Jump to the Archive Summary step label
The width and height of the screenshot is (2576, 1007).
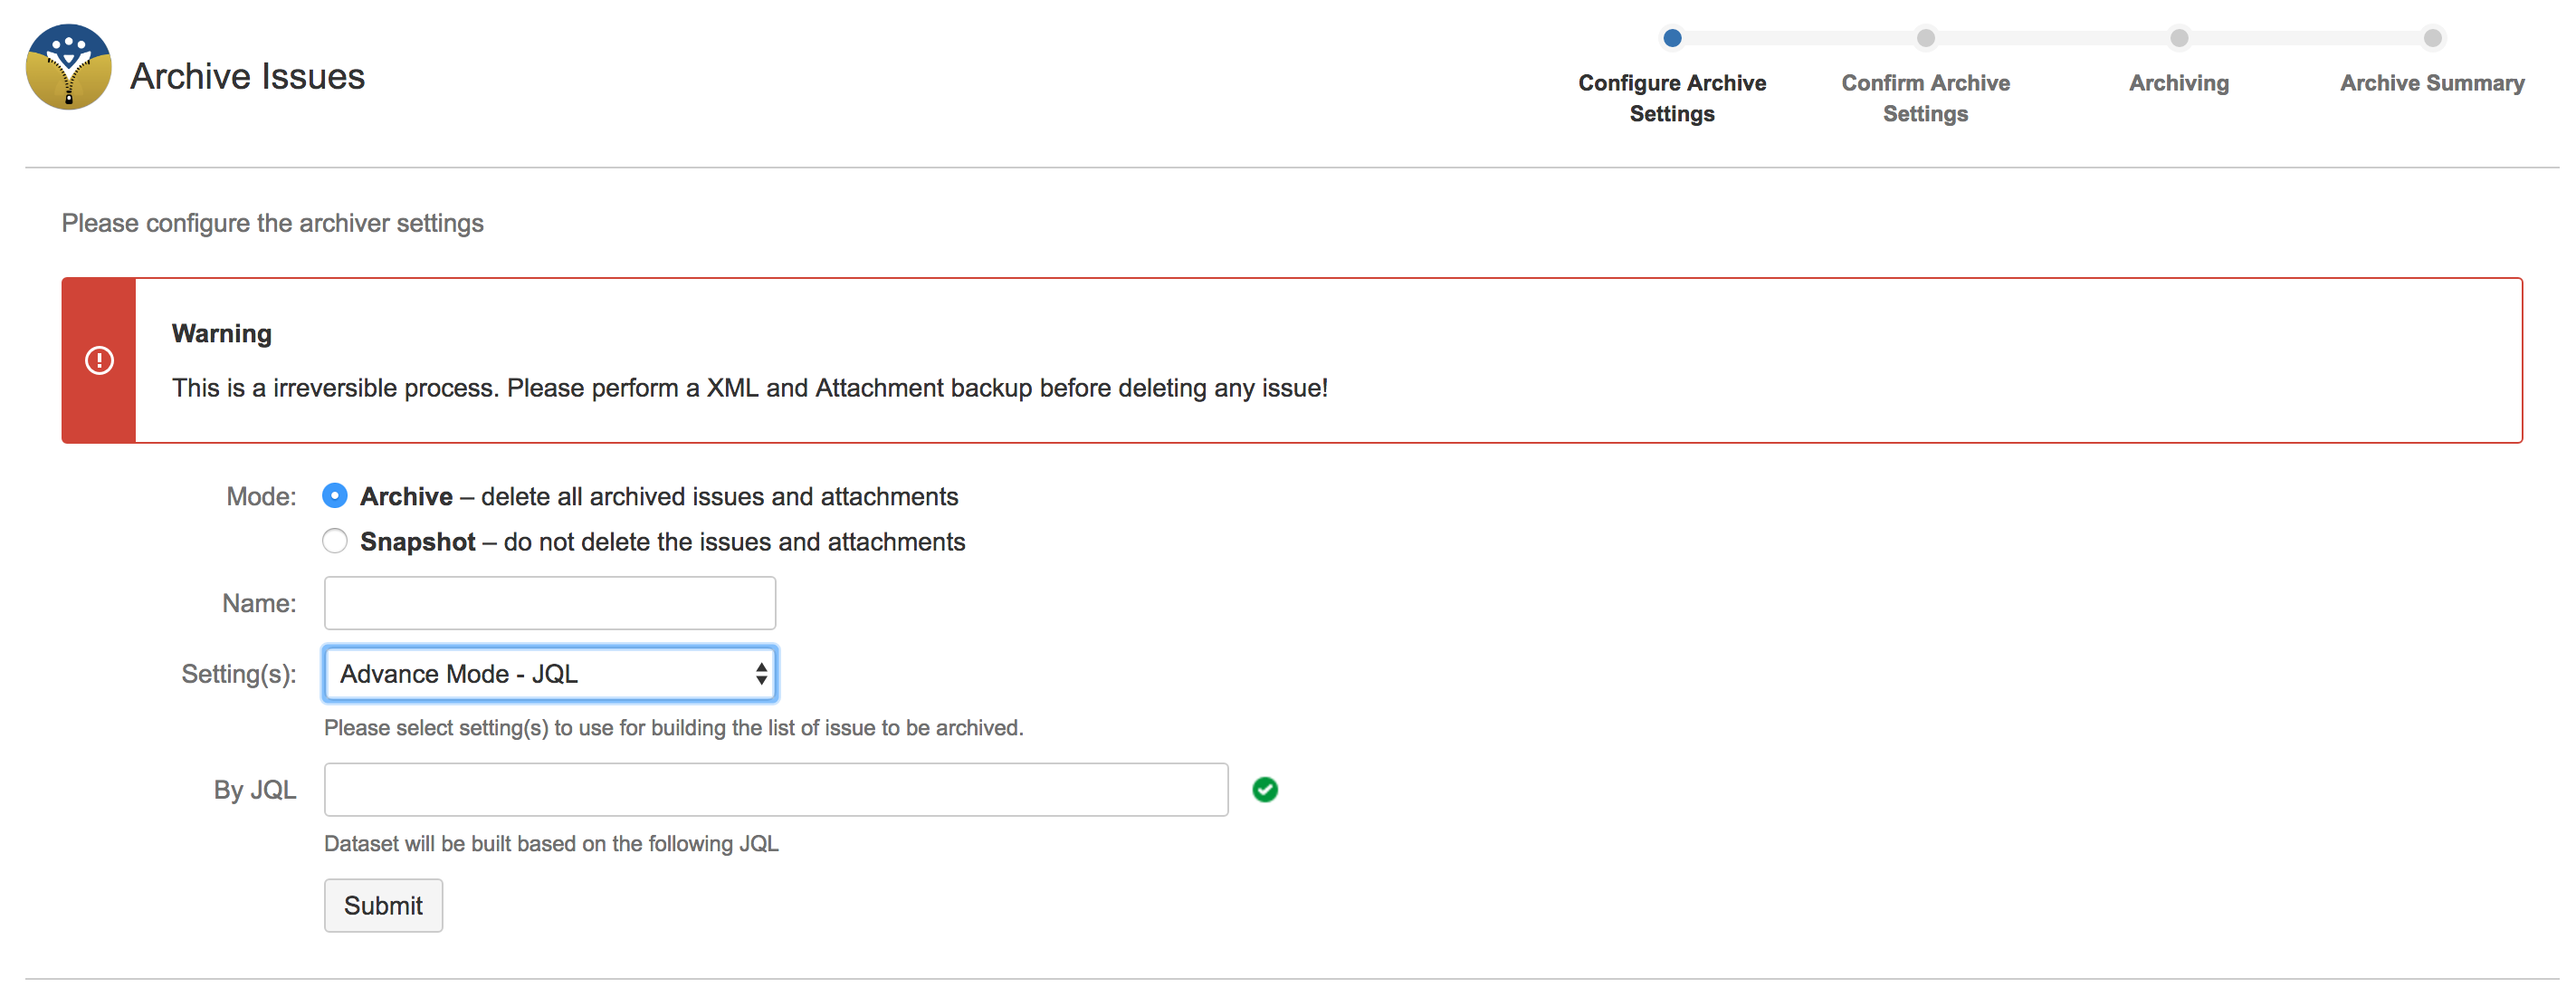click(2432, 83)
